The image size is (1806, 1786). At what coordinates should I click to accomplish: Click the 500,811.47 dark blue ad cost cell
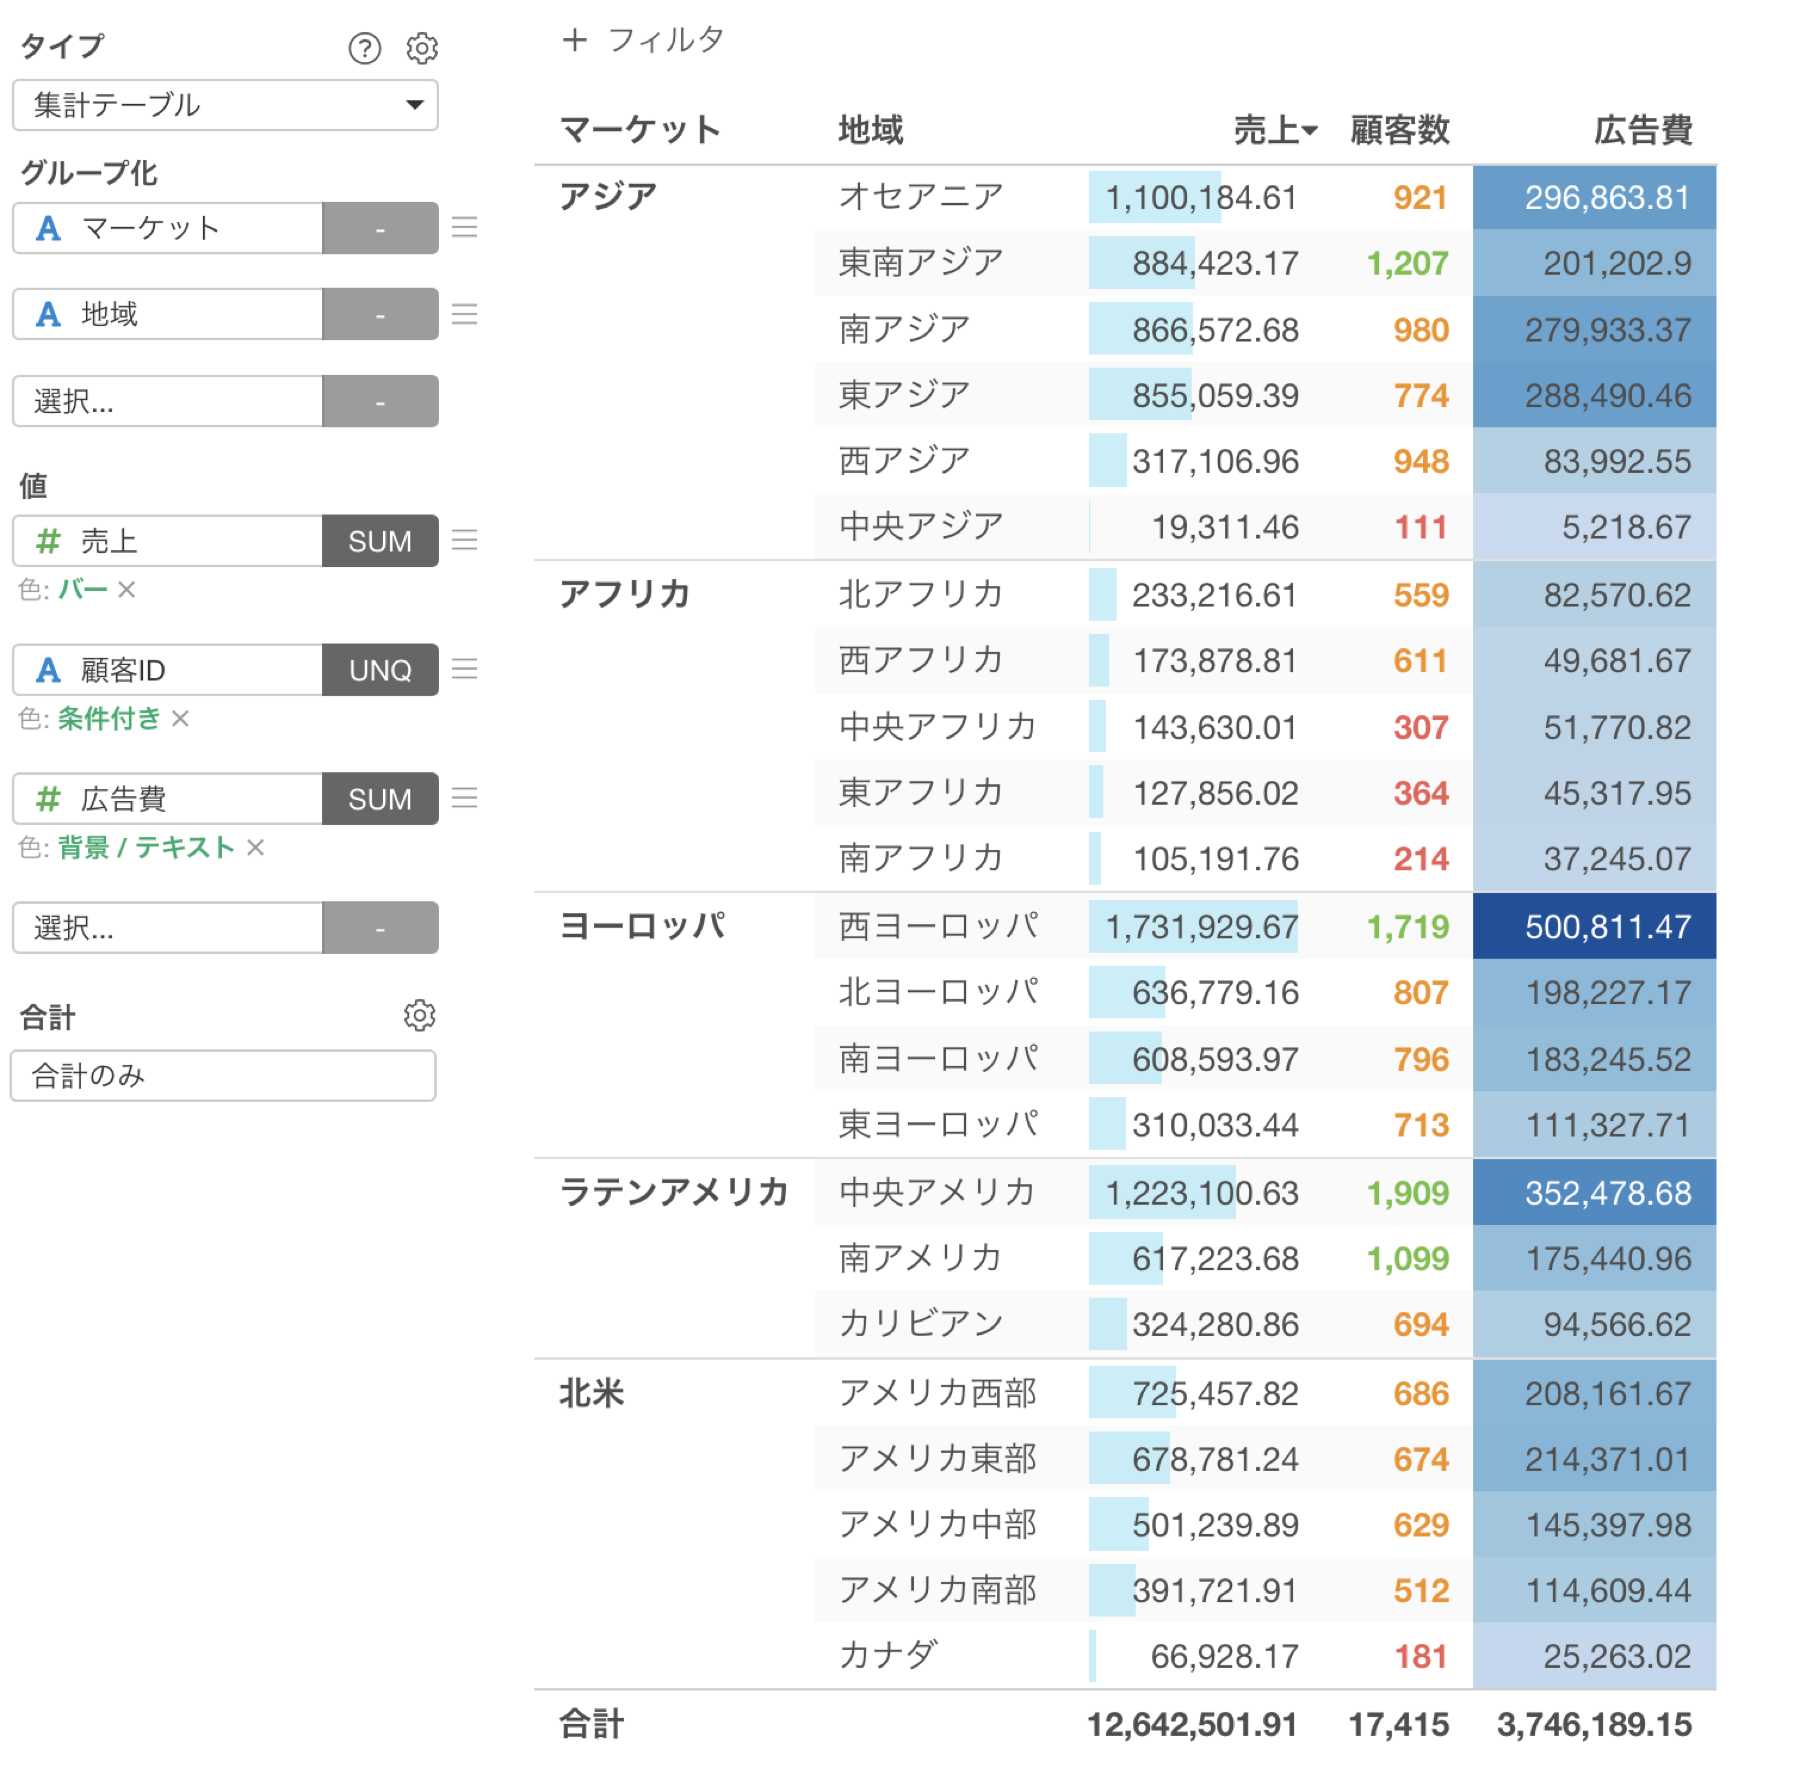1595,926
